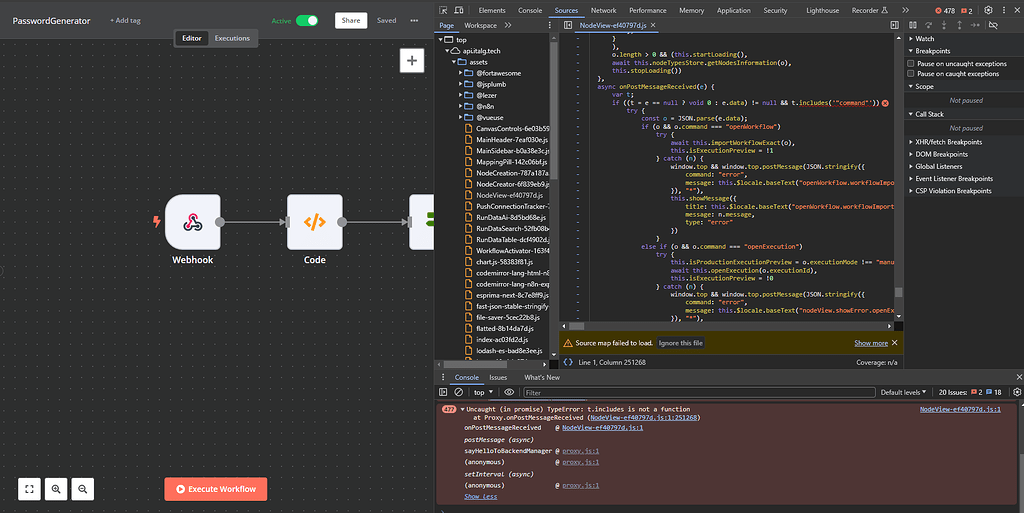
Task: Switch to the Network tab
Action: click(x=603, y=10)
